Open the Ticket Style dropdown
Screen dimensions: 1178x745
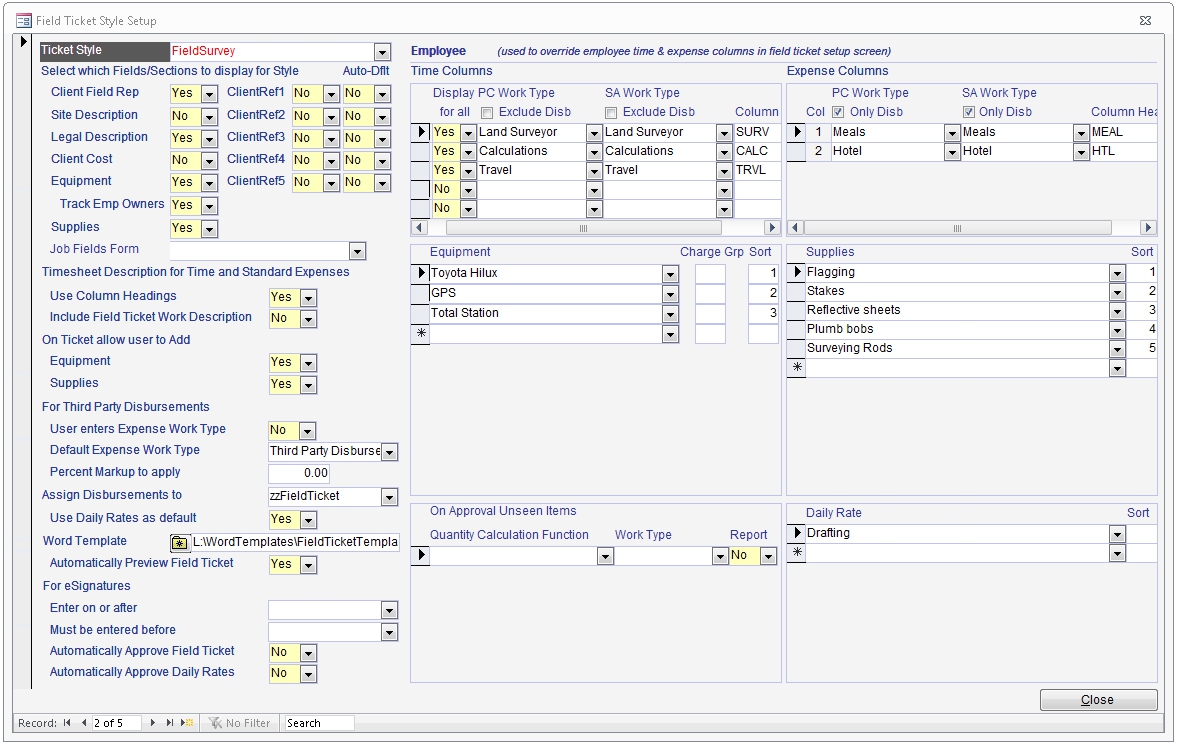[x=382, y=52]
